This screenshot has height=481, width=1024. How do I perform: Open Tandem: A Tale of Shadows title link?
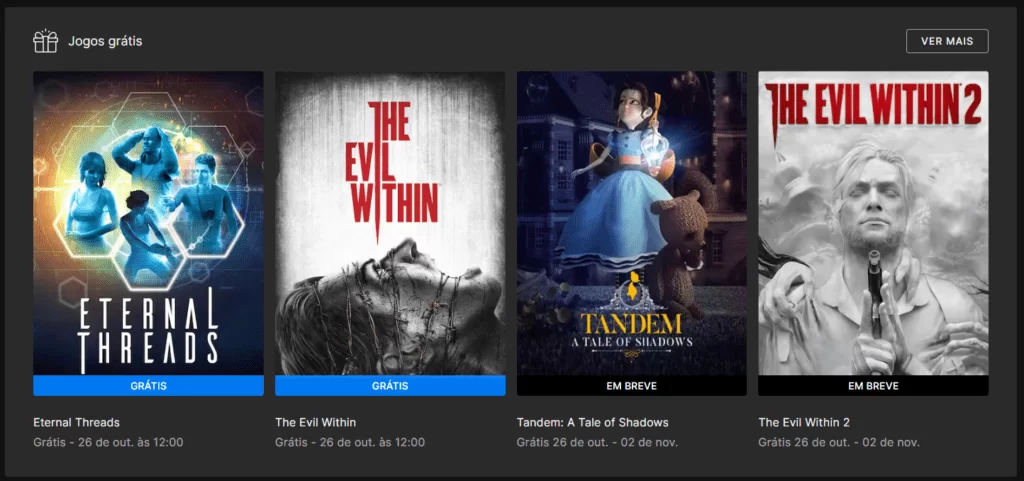[x=592, y=422]
